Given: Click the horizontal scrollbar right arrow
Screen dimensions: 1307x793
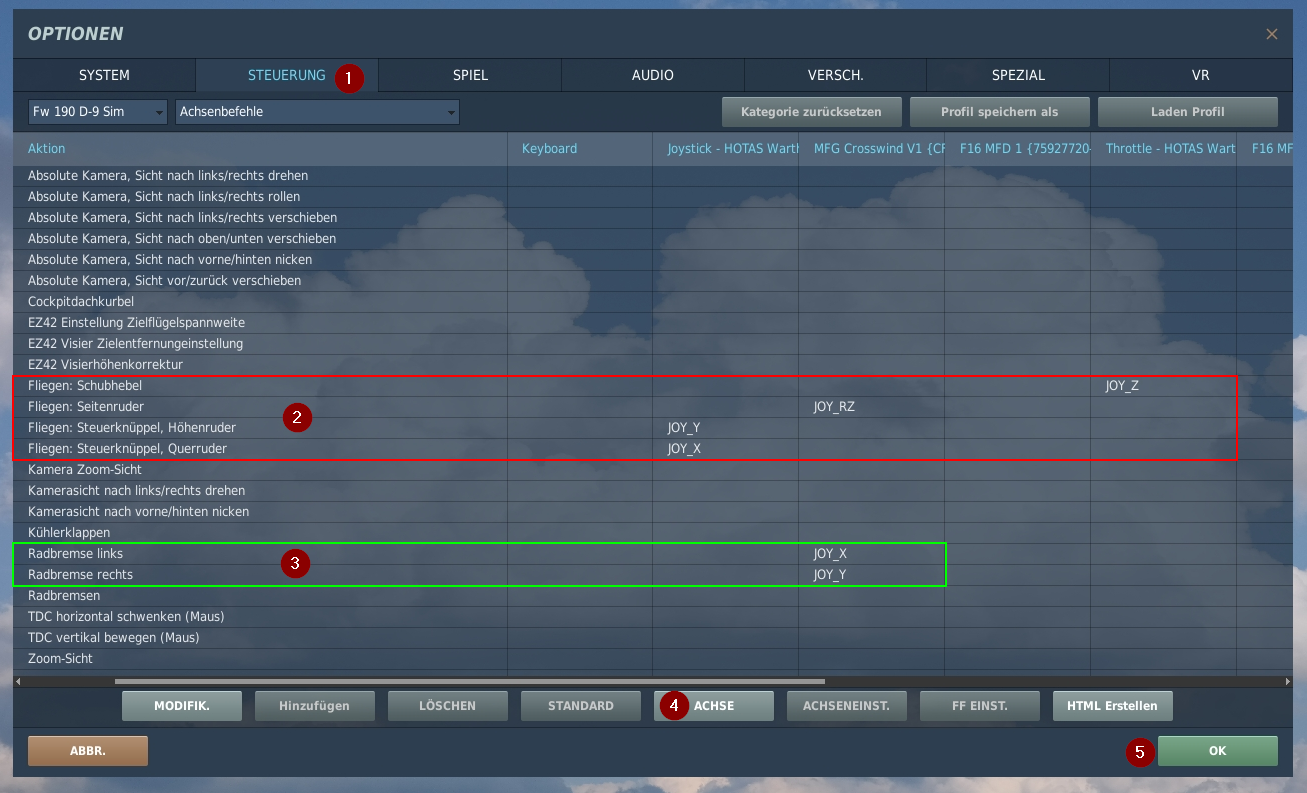Looking at the screenshot, I should point(1287,681).
